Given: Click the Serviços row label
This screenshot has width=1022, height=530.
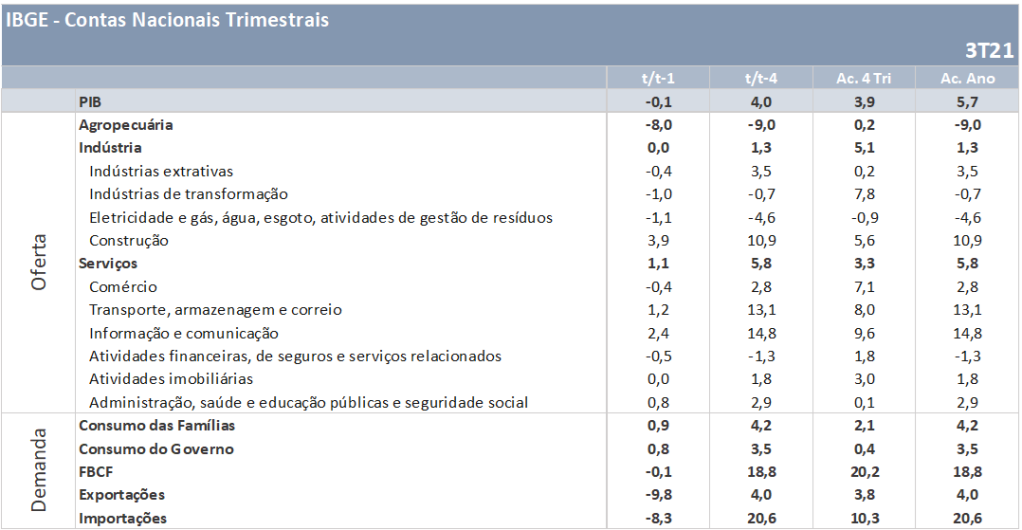Looking at the screenshot, I should pyautogui.click(x=108, y=263).
